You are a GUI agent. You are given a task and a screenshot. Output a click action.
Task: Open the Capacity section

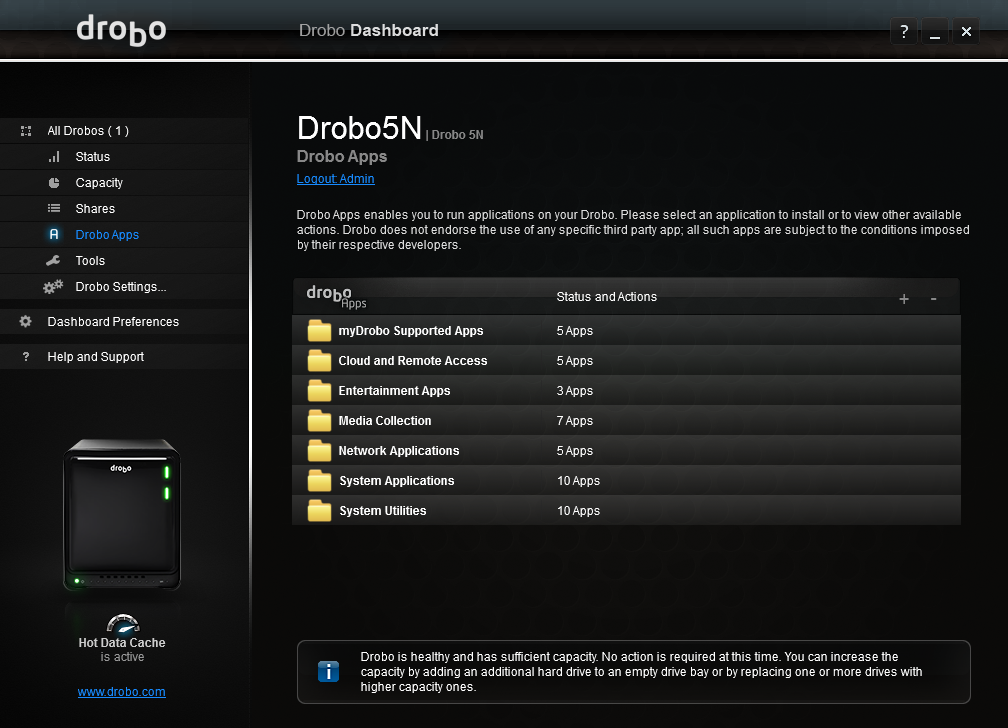[x=123, y=183]
